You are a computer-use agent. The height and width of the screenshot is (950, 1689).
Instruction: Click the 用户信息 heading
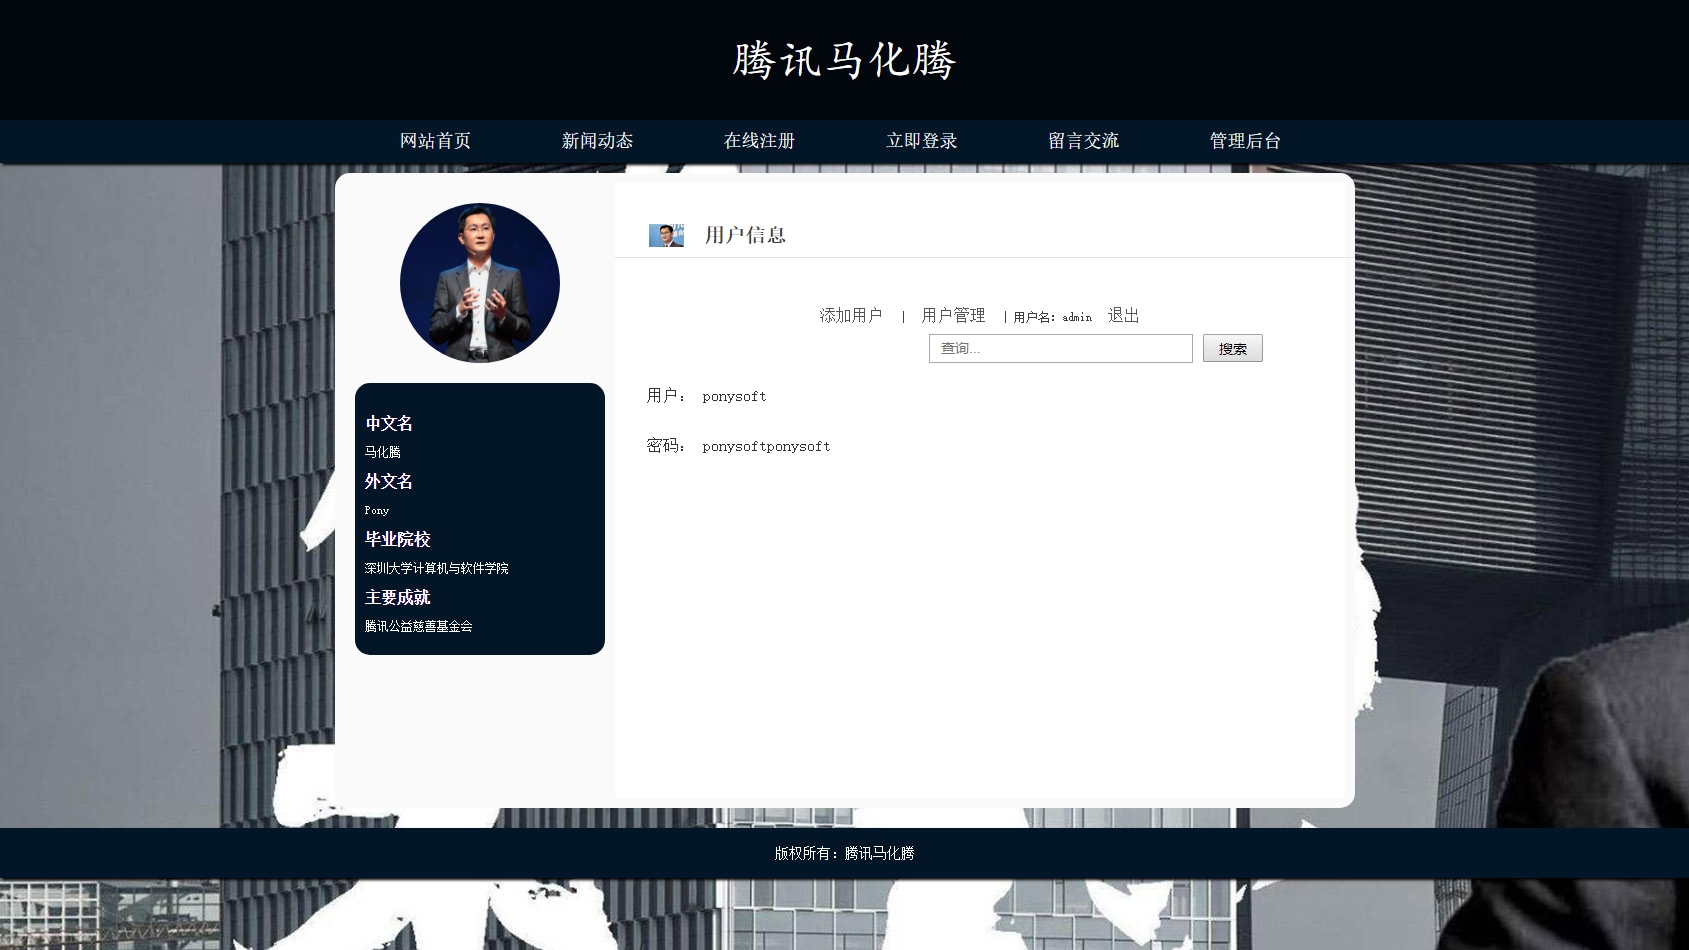(745, 235)
